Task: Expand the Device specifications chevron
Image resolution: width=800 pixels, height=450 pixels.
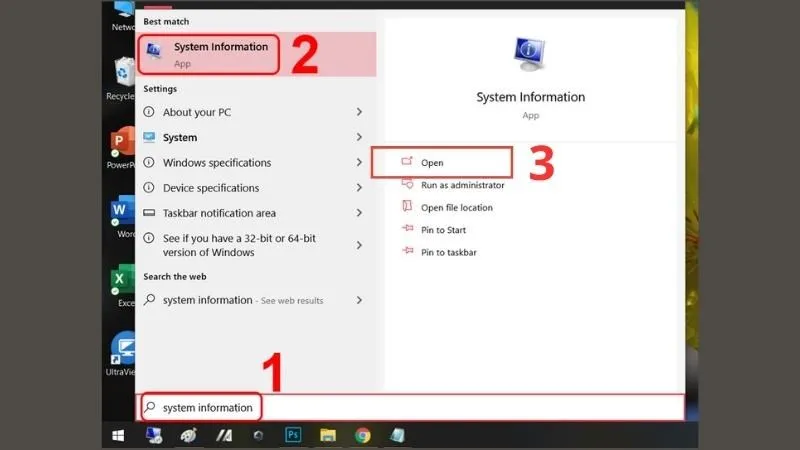Action: [x=359, y=188]
